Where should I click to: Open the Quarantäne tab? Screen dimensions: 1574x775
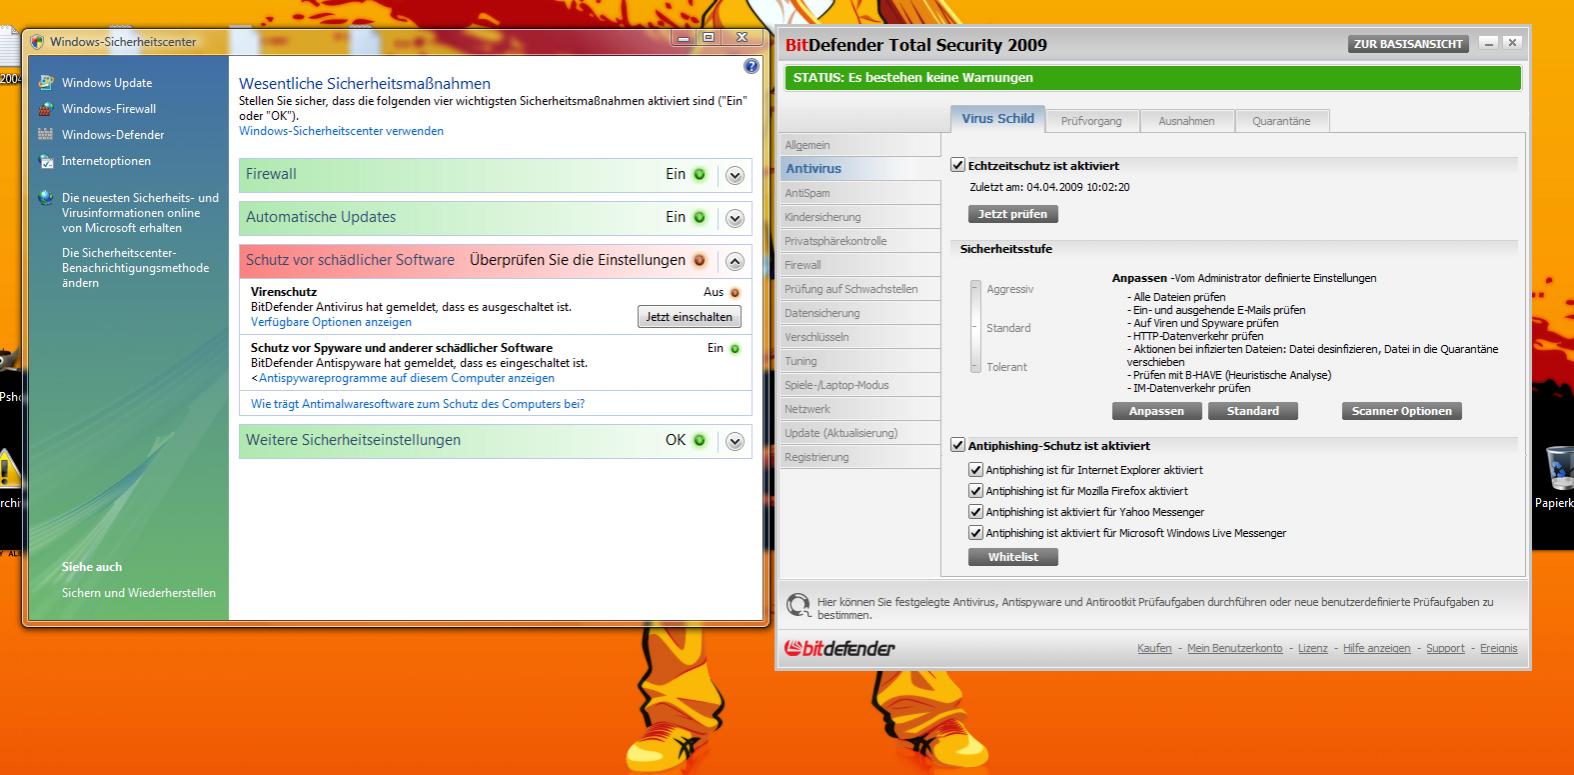pyautogui.click(x=1281, y=121)
